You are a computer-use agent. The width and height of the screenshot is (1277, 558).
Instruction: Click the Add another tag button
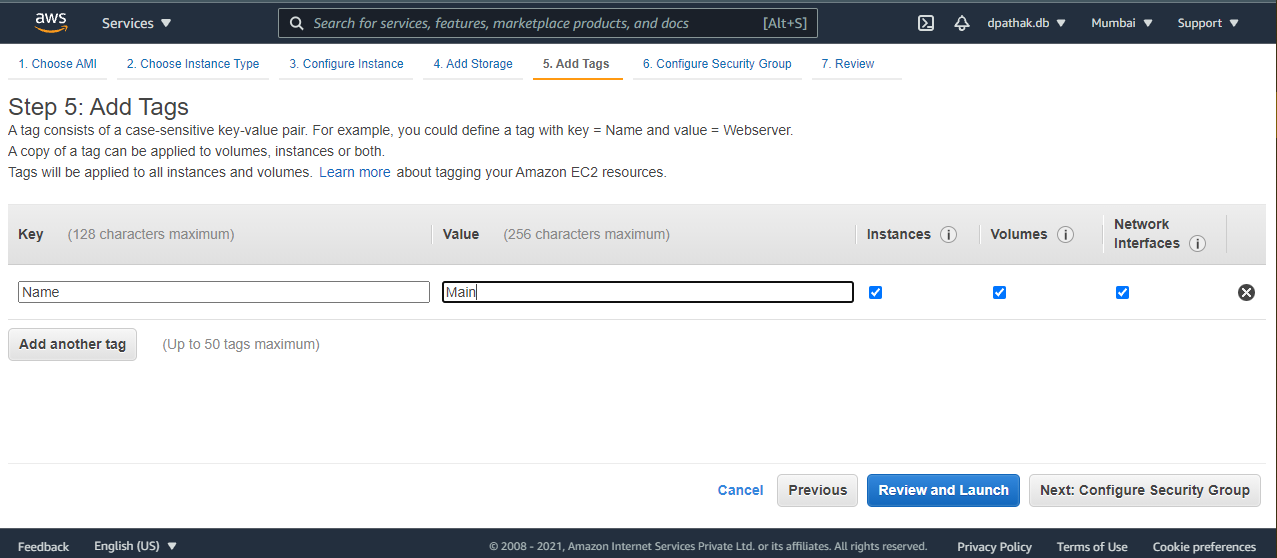[72, 344]
